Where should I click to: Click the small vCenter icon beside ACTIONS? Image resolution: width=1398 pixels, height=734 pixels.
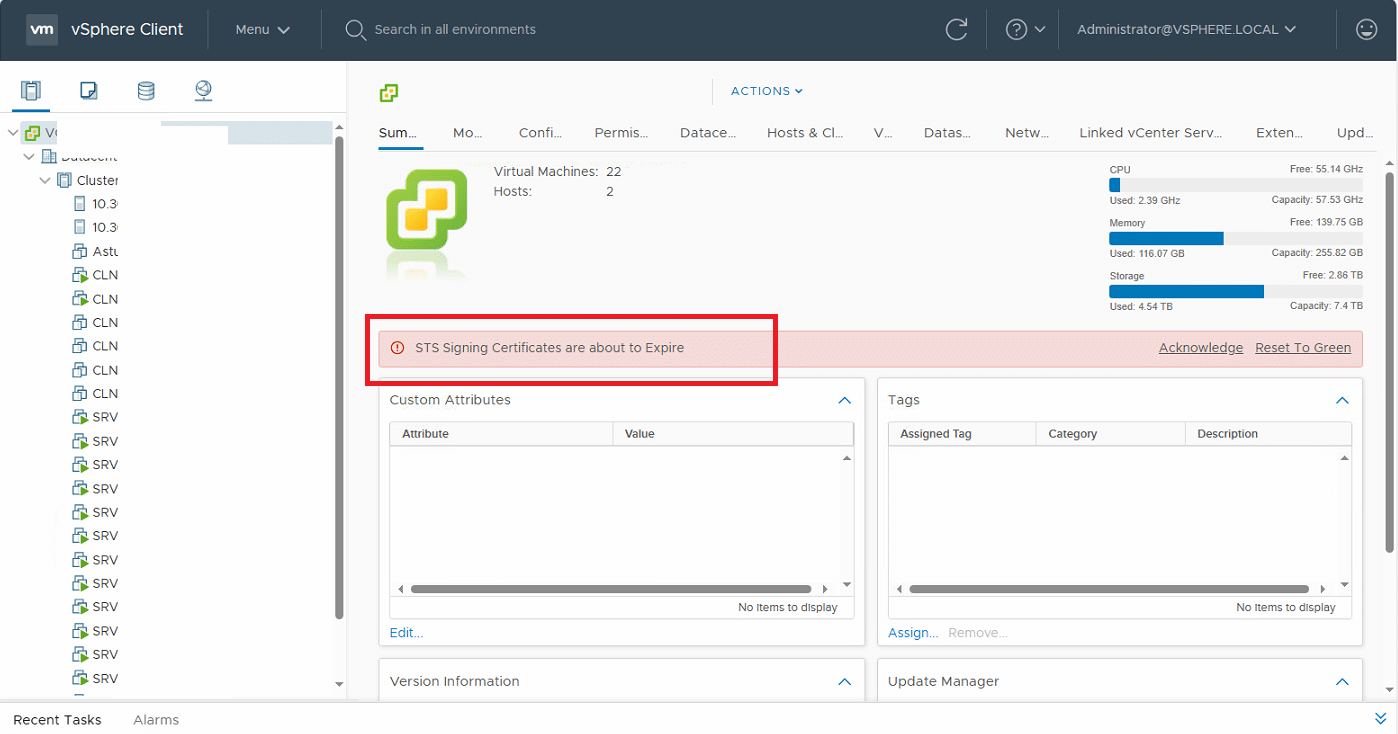389,93
